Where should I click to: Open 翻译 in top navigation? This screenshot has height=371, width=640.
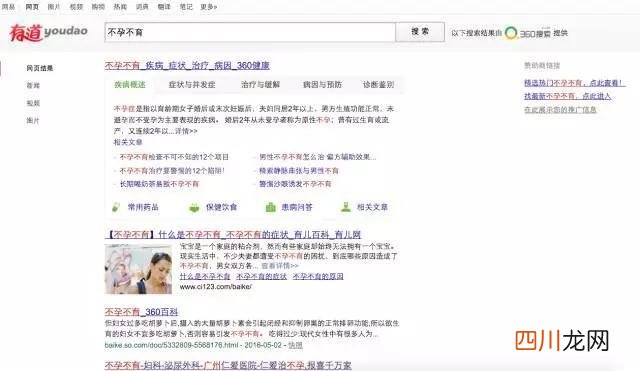point(164,7)
